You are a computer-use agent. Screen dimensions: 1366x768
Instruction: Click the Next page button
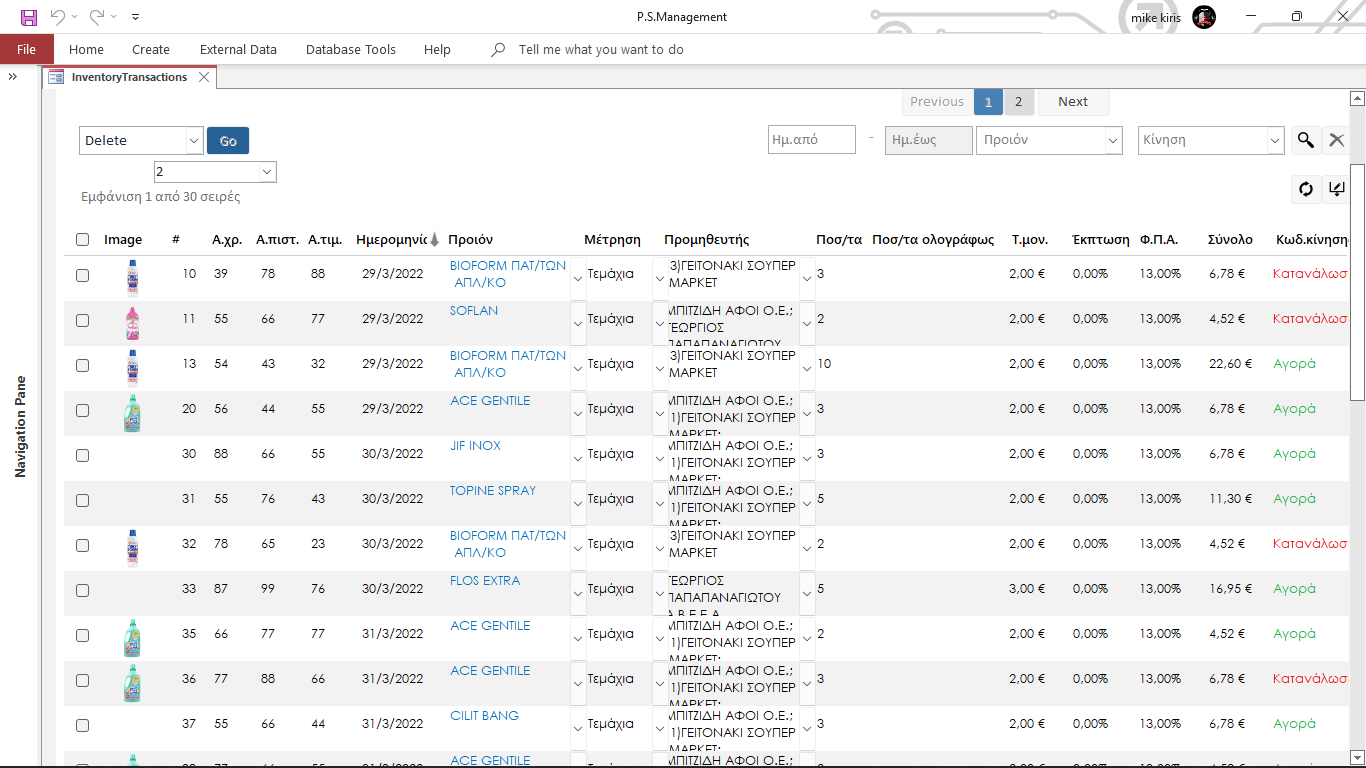pos(1073,101)
